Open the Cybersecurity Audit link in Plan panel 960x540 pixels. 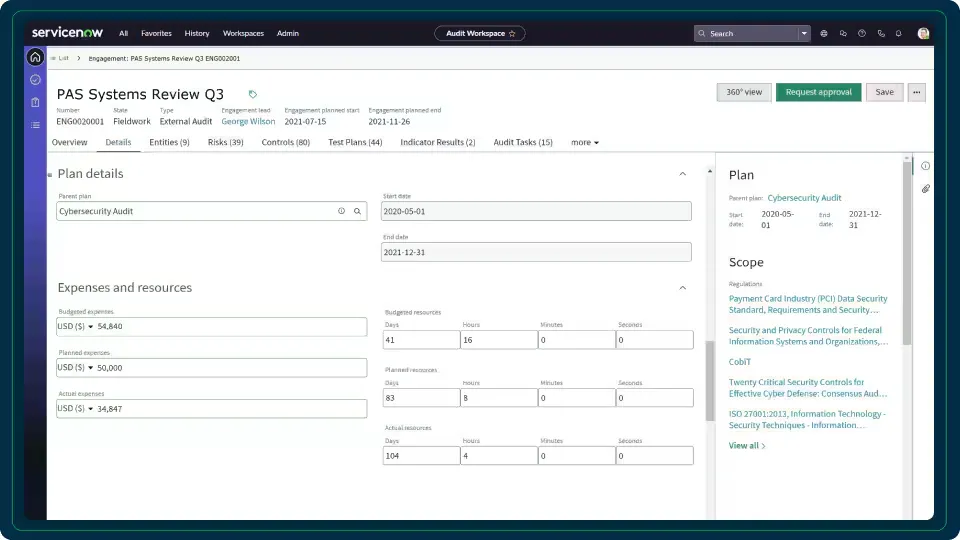point(804,198)
